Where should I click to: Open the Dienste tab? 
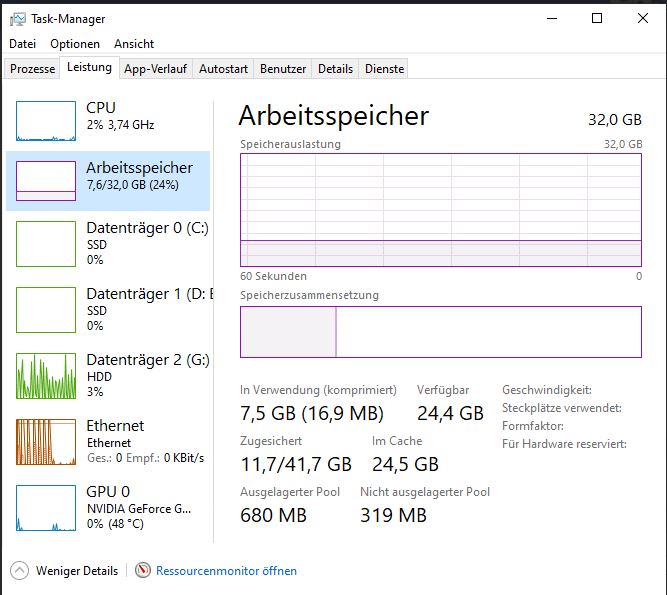coord(385,69)
